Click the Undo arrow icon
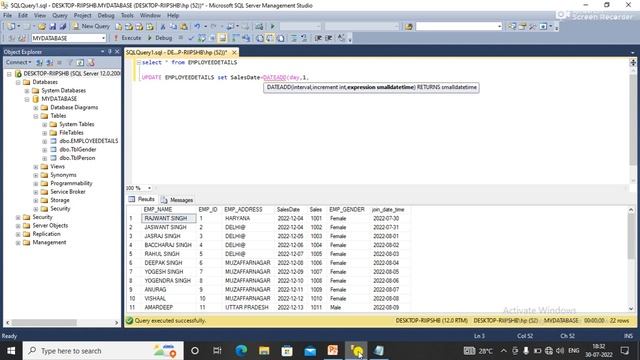Viewport: 640px width, 360px height. 197,27
